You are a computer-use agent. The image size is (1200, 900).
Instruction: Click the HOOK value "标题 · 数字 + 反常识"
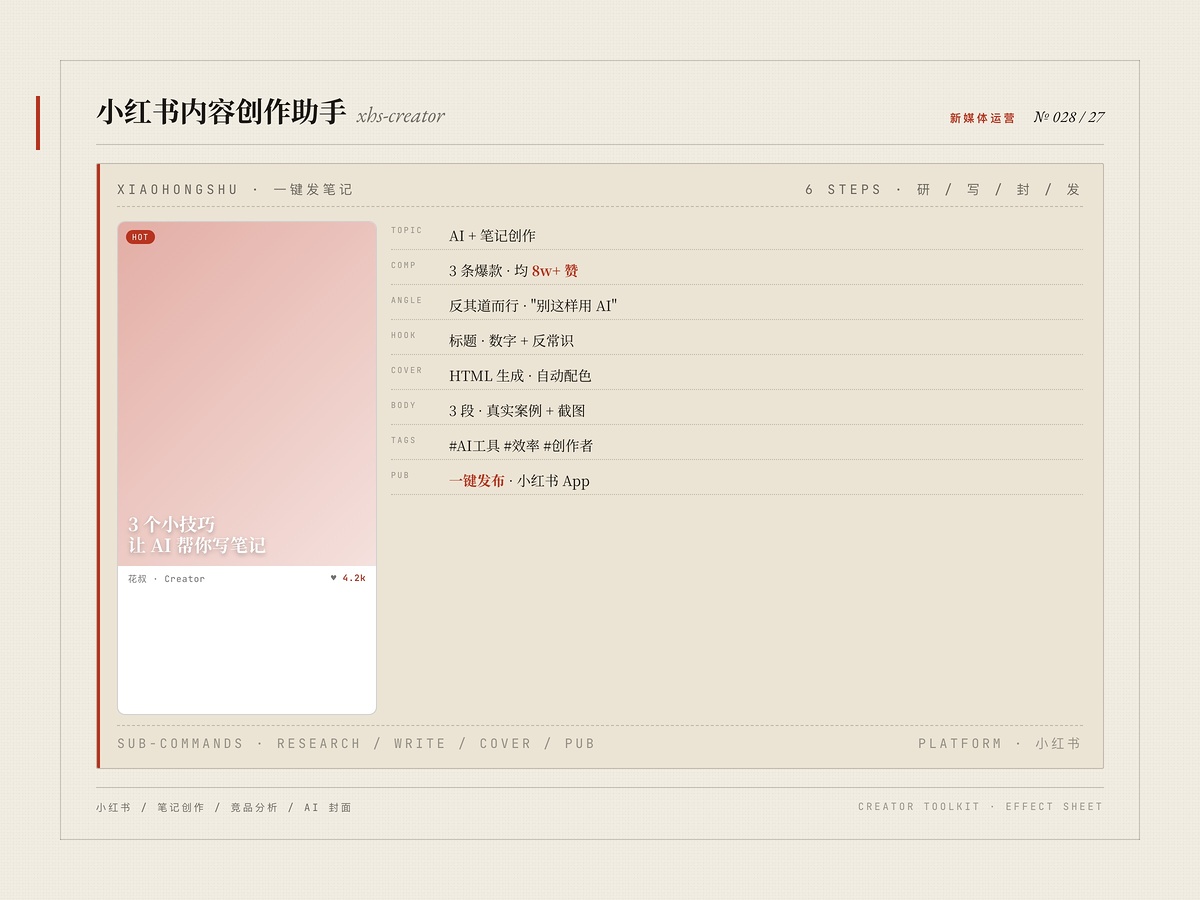coord(511,341)
